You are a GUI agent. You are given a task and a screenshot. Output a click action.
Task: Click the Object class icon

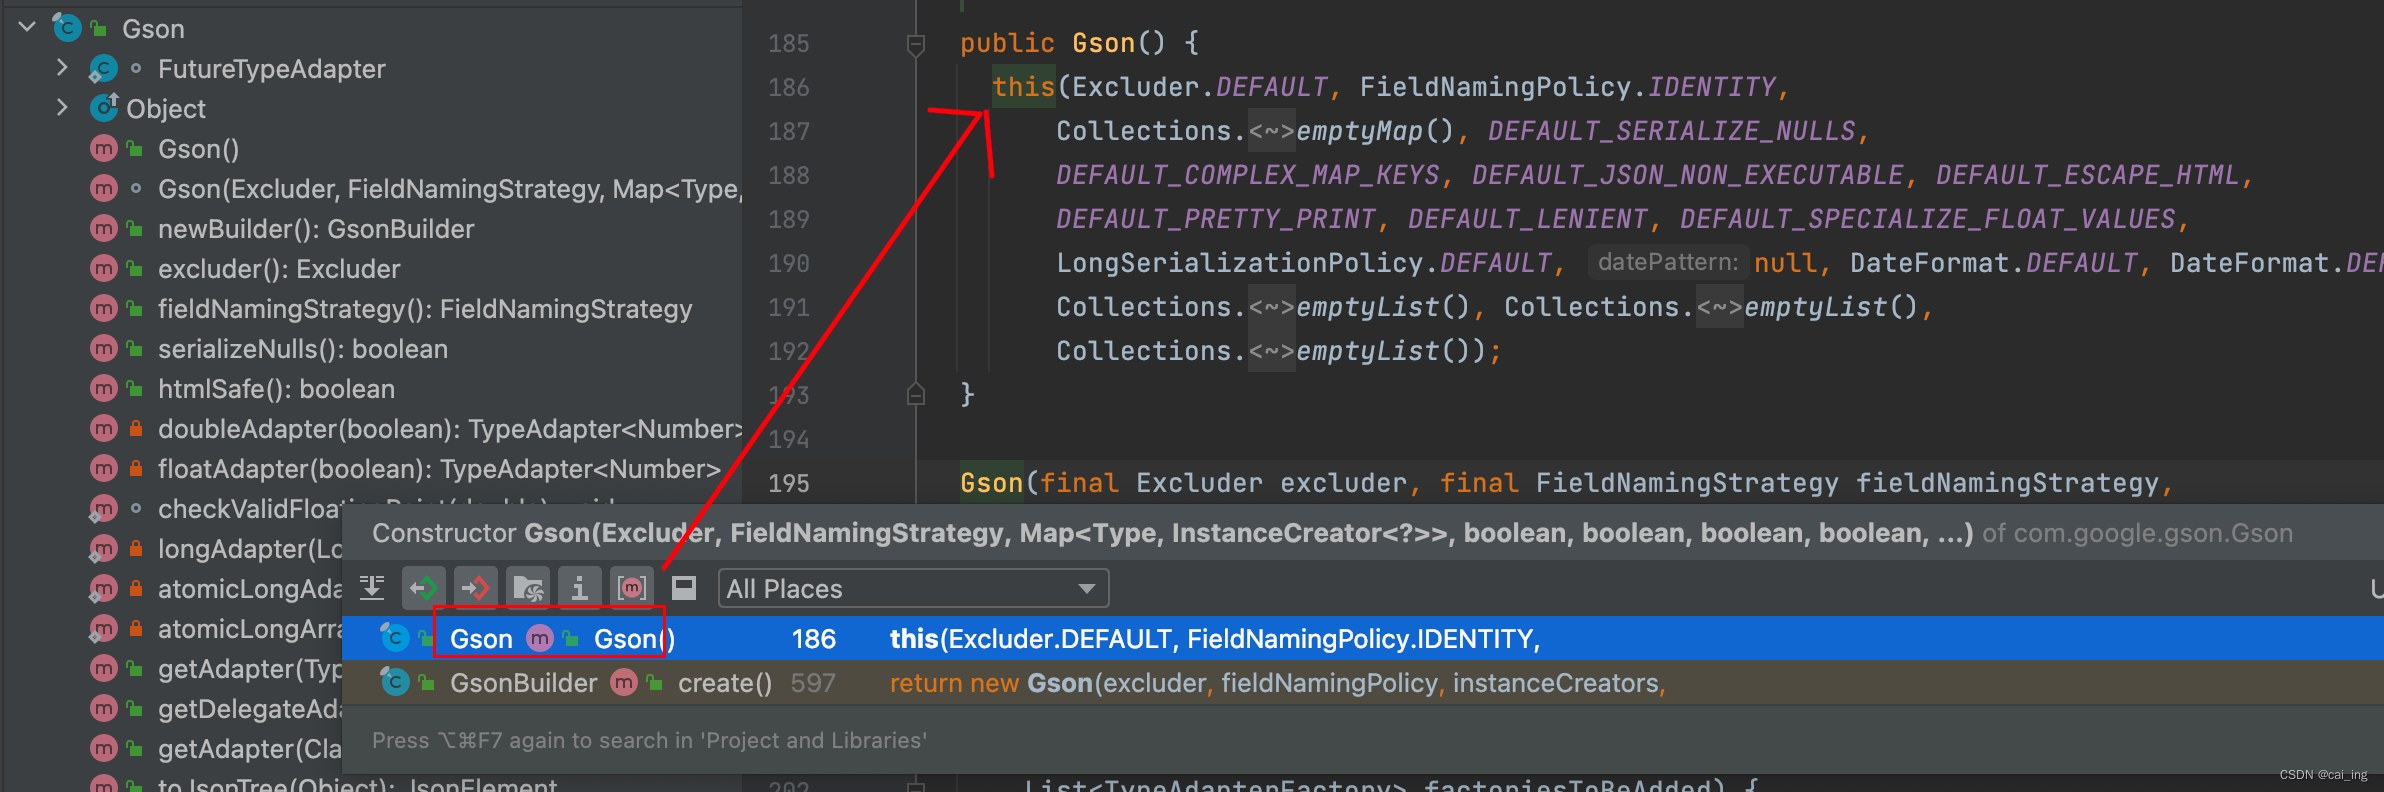click(x=104, y=107)
